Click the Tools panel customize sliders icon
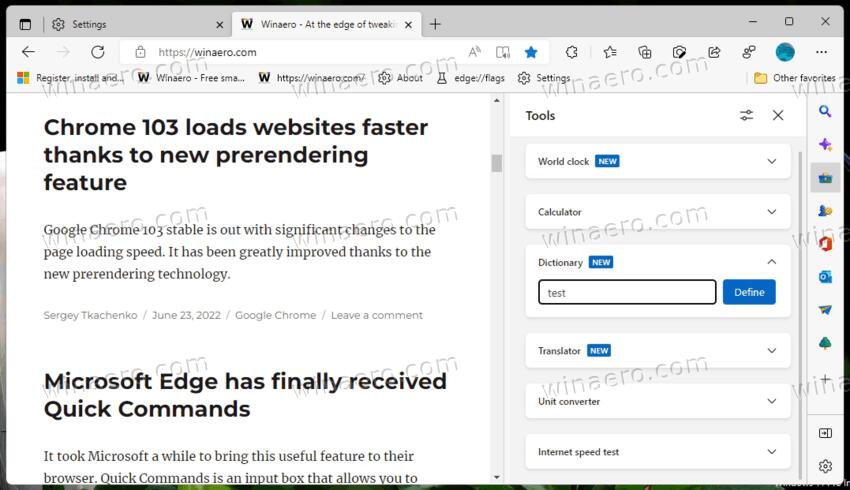The height and width of the screenshot is (490, 850). pos(746,116)
